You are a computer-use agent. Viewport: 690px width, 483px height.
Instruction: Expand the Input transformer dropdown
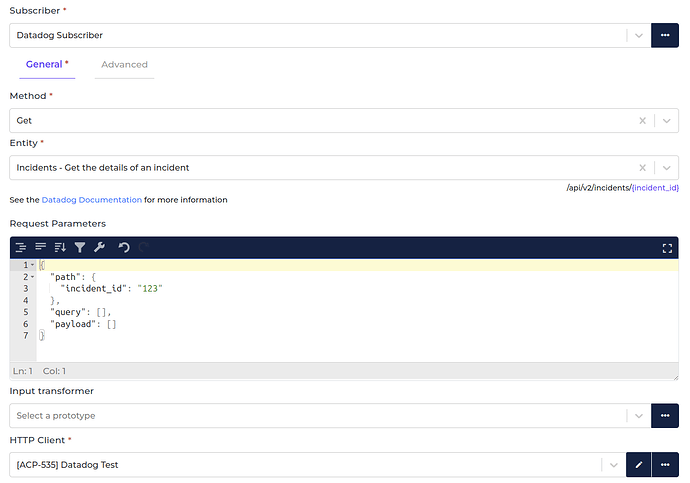tap(639, 416)
